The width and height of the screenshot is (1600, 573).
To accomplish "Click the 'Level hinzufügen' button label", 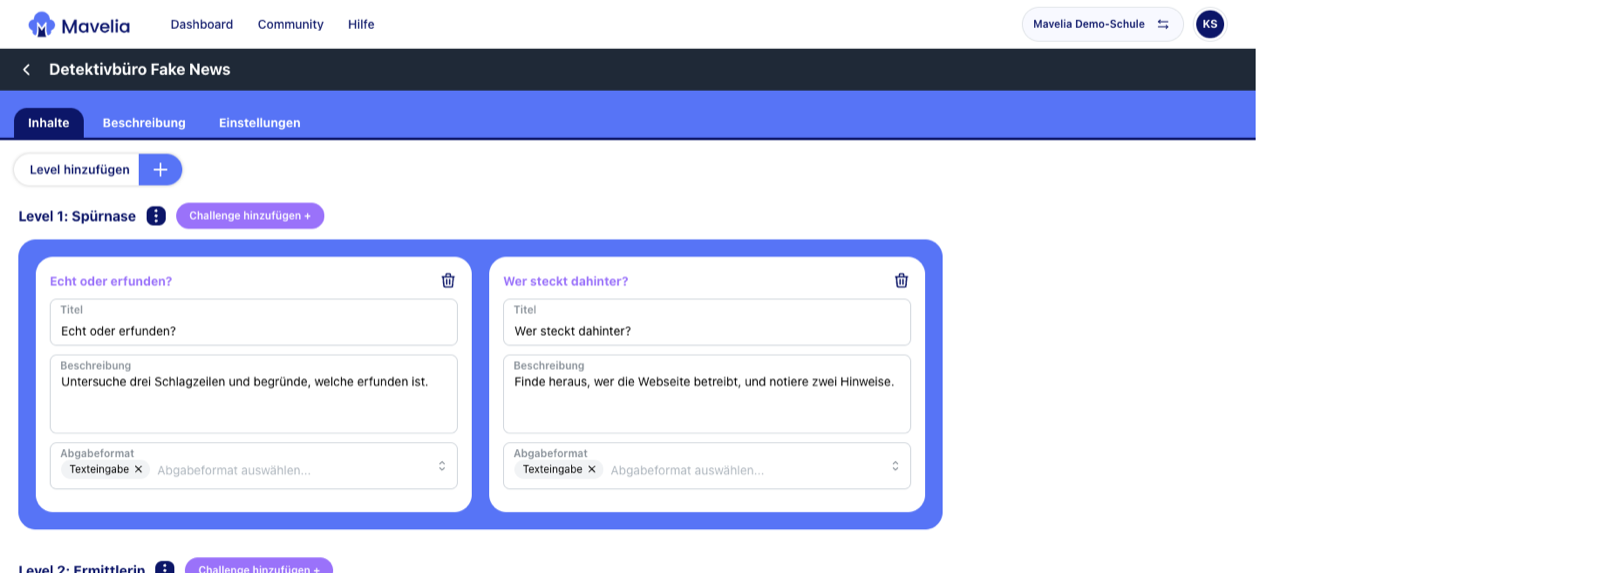I will click(x=80, y=170).
